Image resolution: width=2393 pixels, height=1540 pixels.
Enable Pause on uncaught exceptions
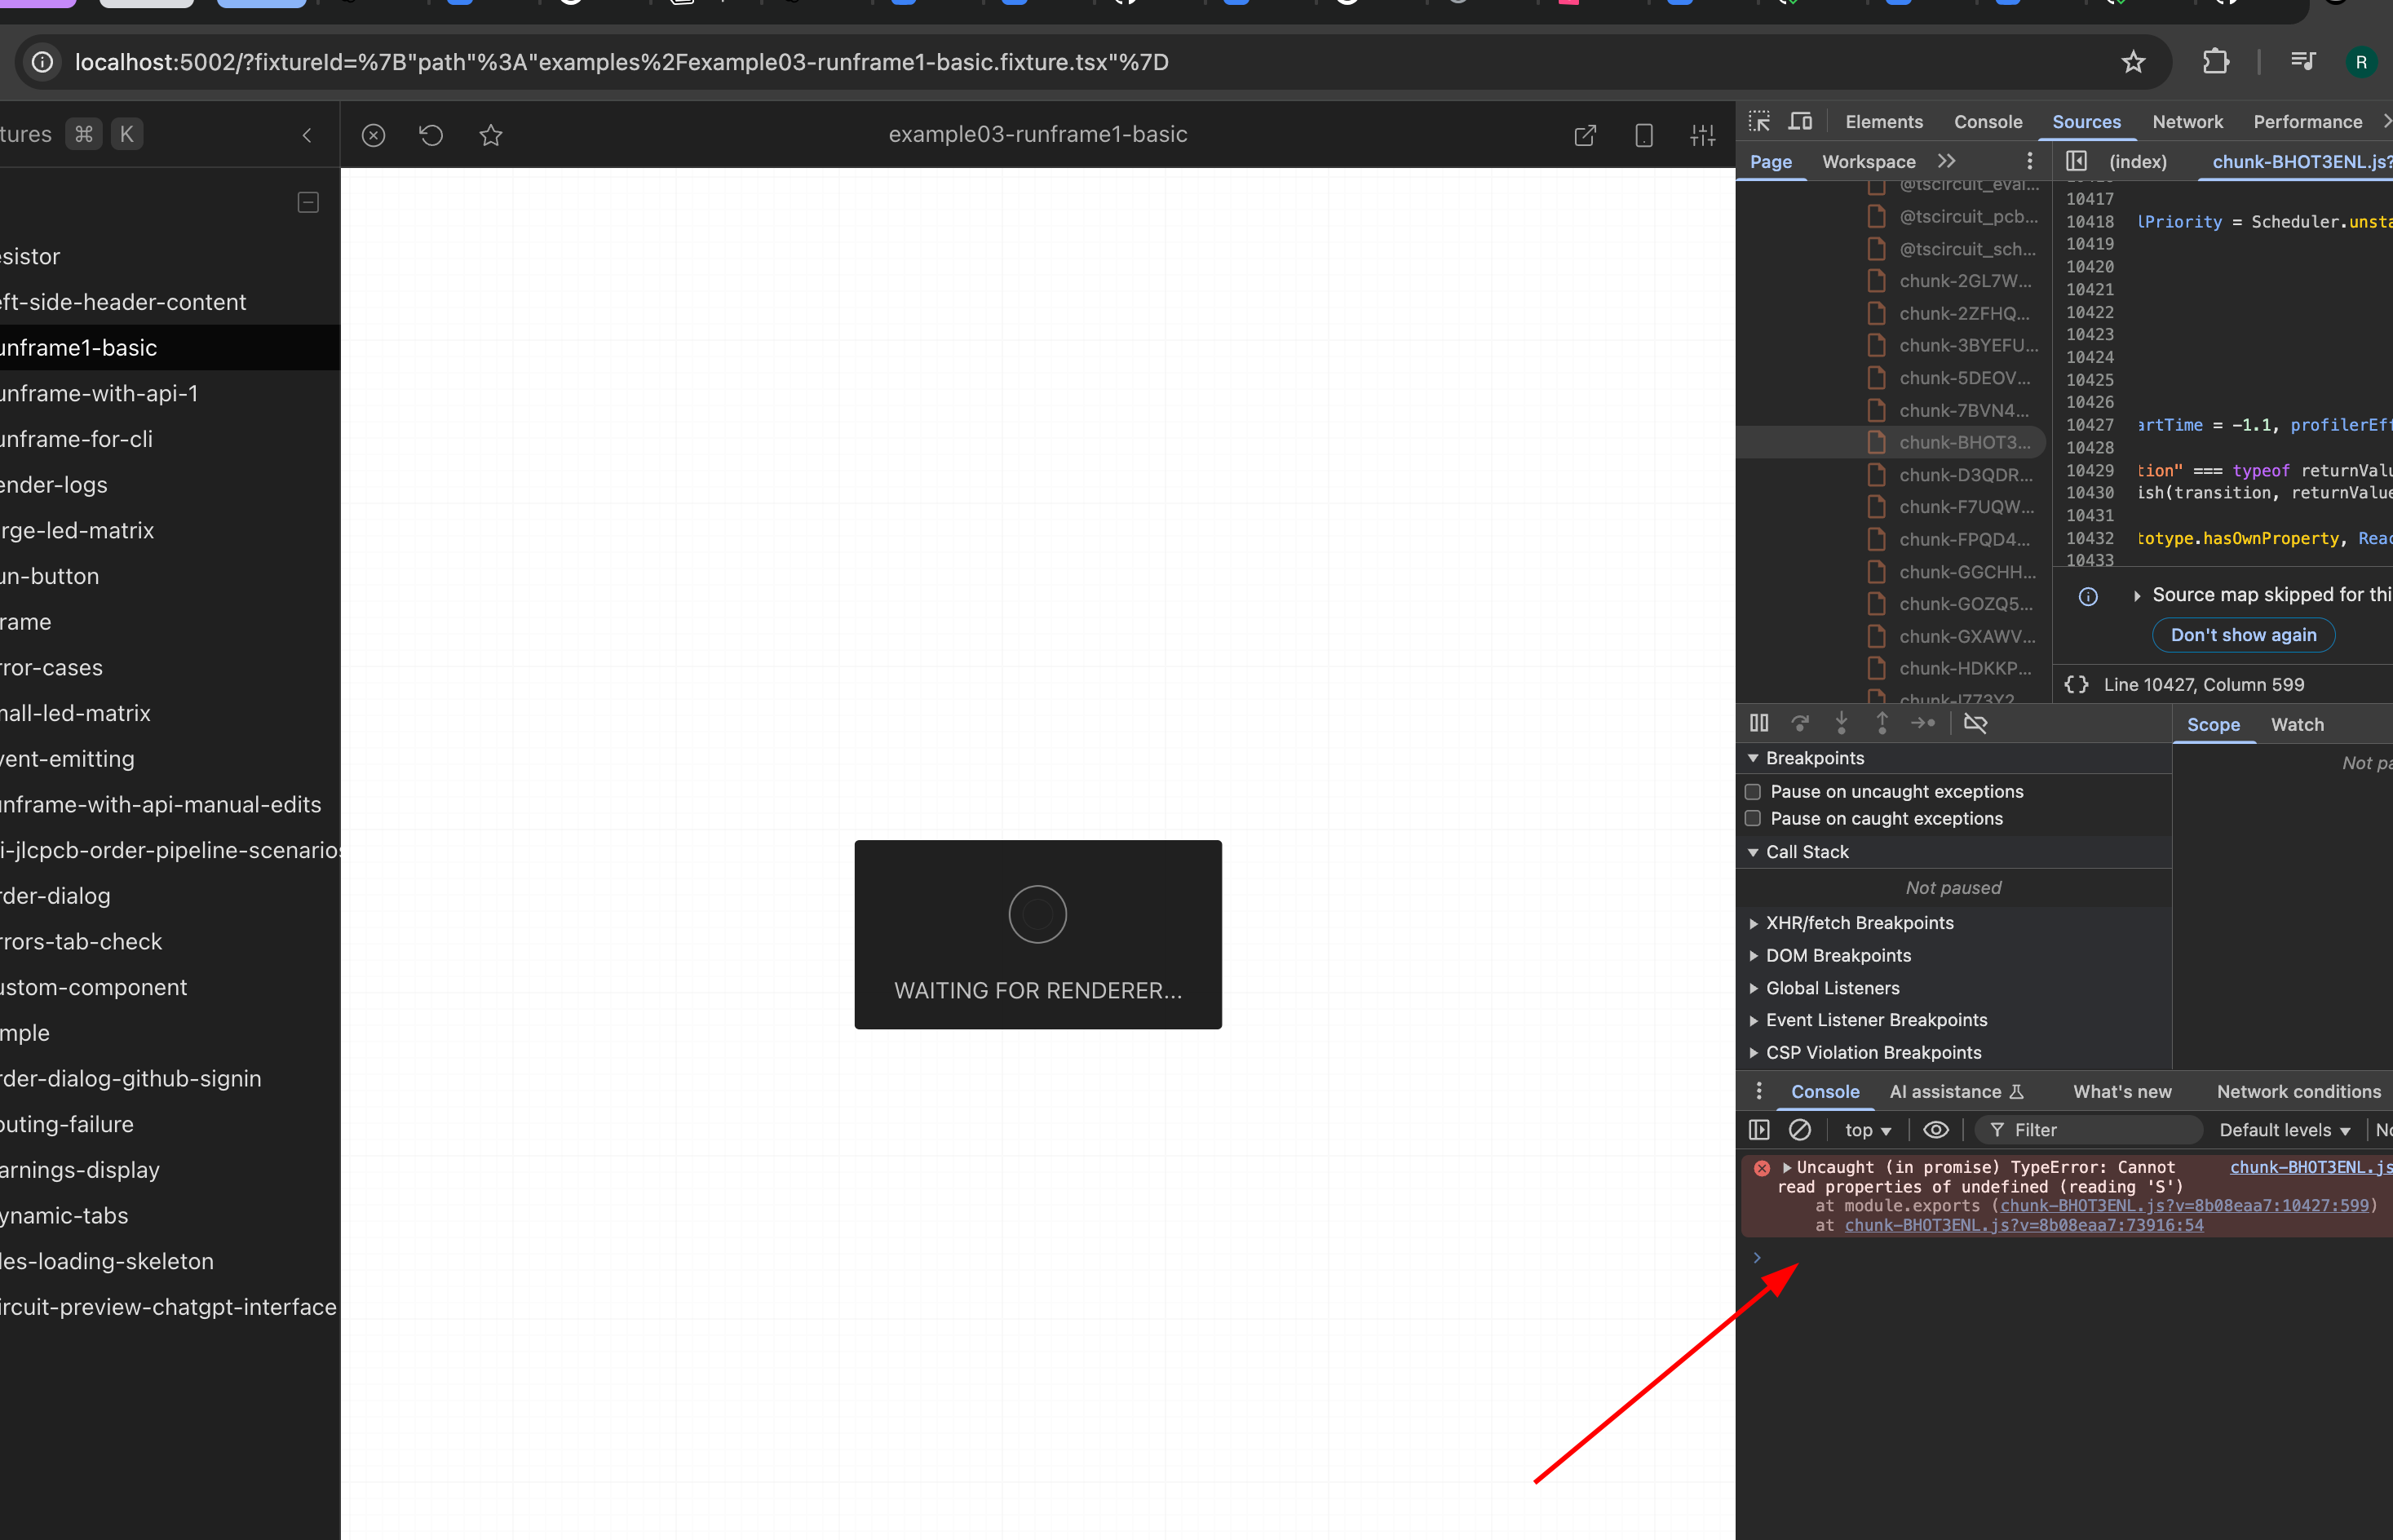click(x=1753, y=792)
